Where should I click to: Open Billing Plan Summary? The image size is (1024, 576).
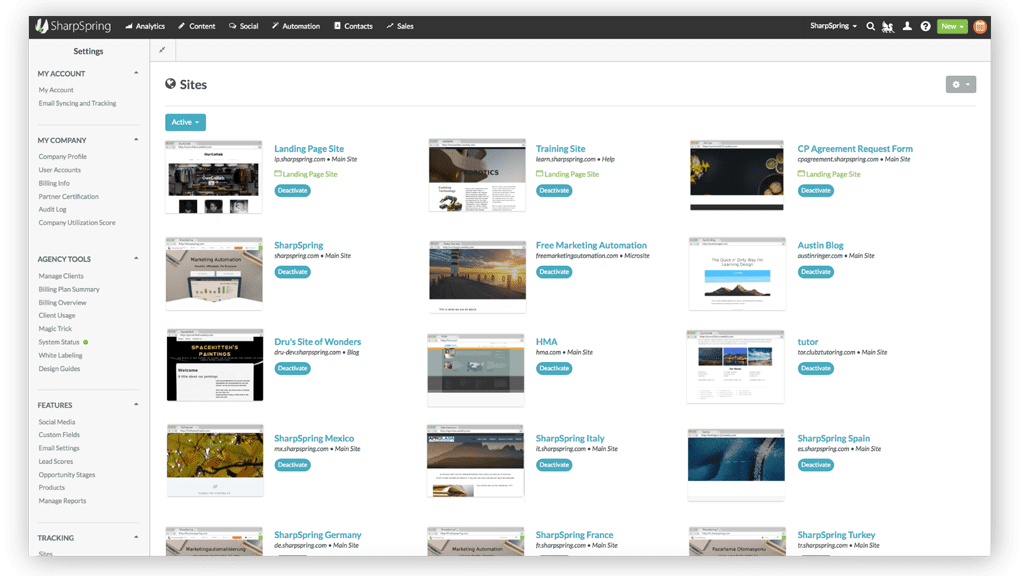(x=69, y=289)
